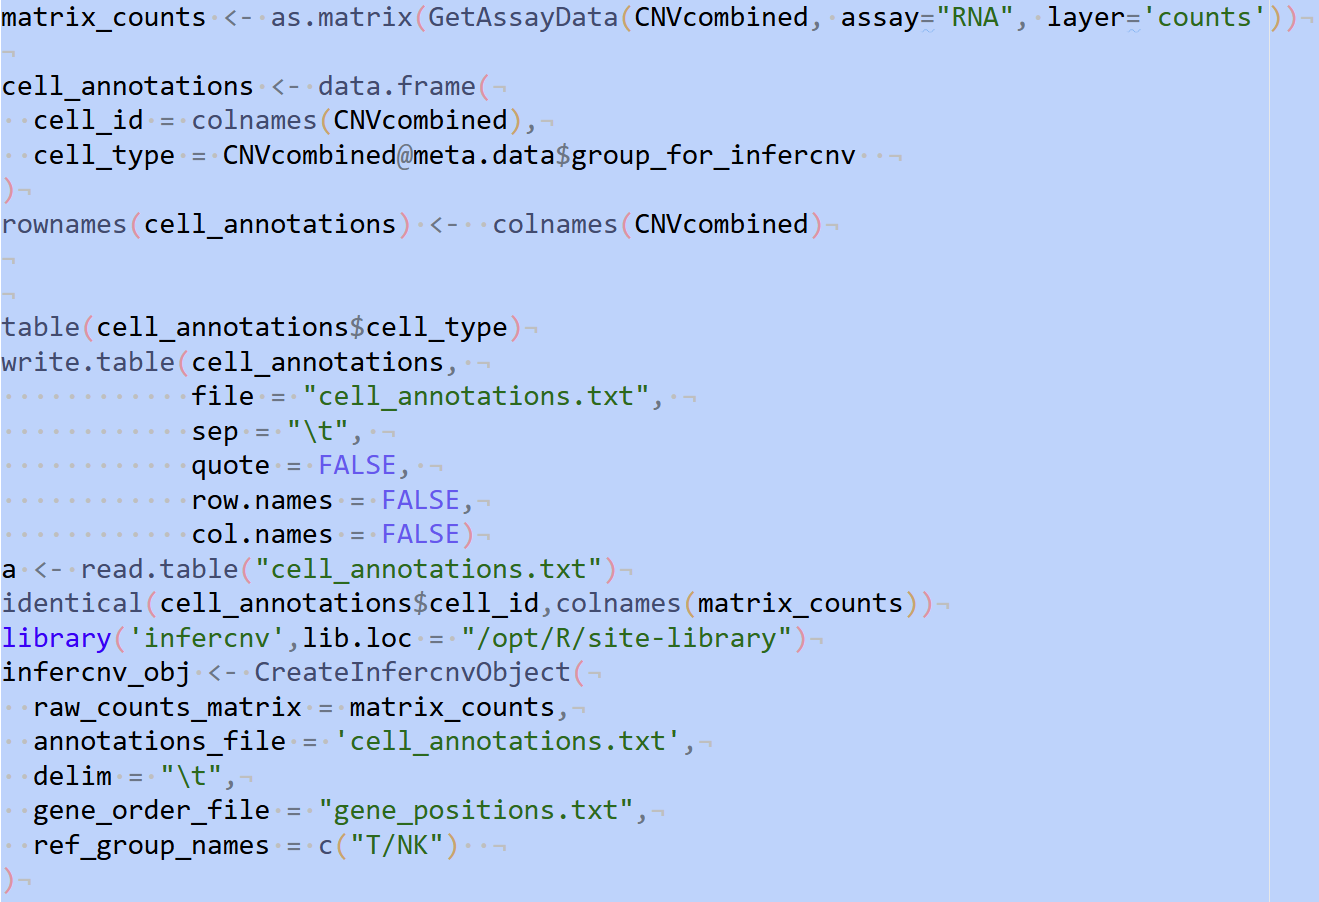Click identical function name
Image resolution: width=1319 pixels, height=902 pixels.
(73, 604)
